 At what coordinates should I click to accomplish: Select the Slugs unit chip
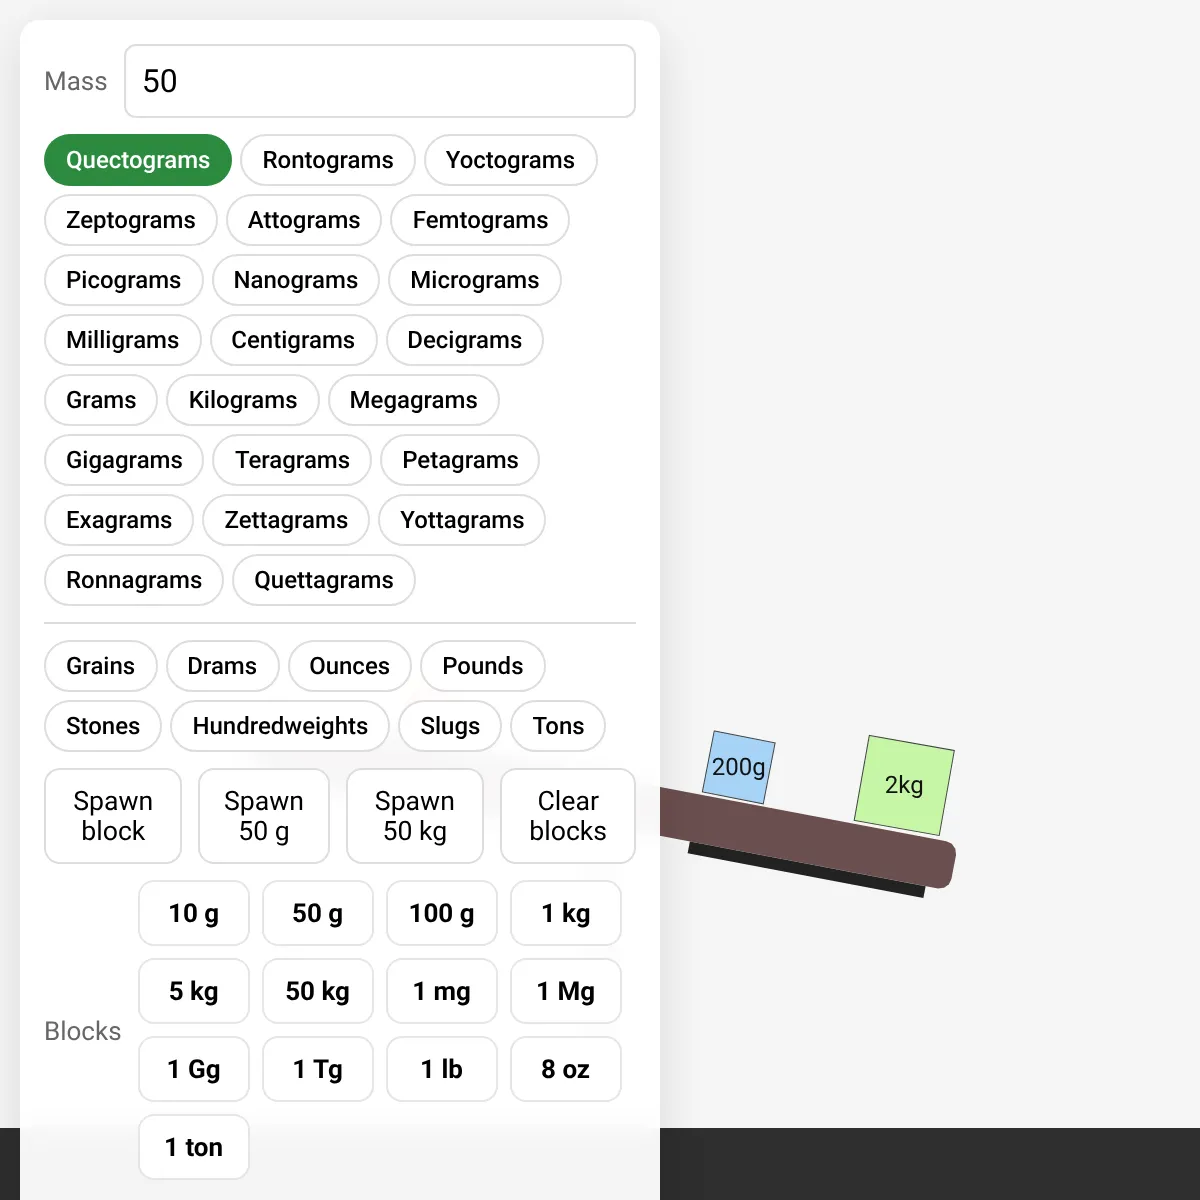pos(450,726)
